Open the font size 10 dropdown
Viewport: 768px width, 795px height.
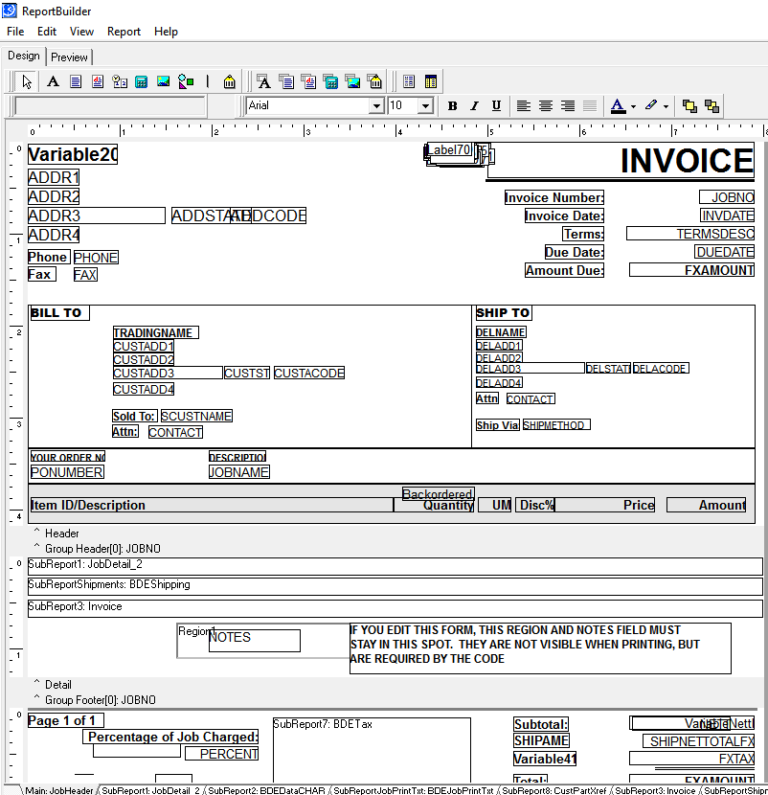pyautogui.click(x=426, y=106)
